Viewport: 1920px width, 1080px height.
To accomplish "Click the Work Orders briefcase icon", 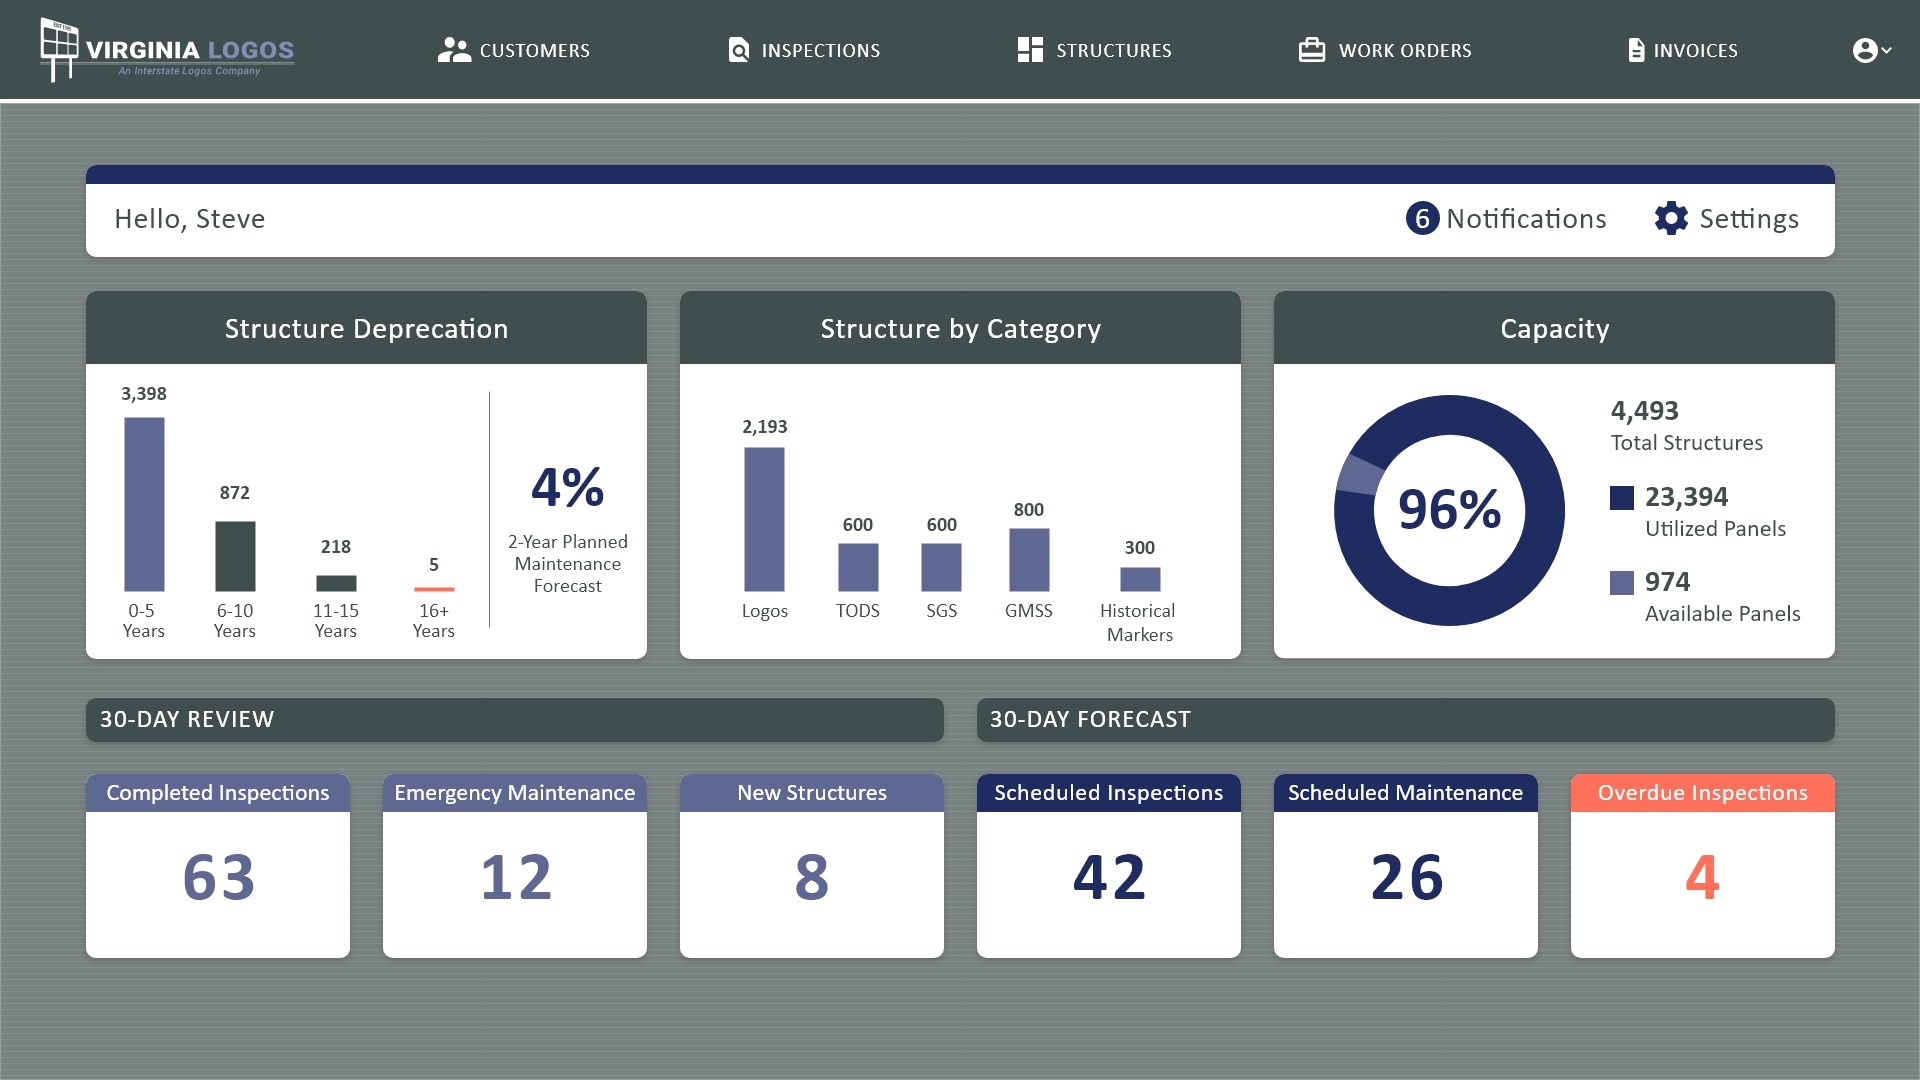I will click(x=1310, y=47).
